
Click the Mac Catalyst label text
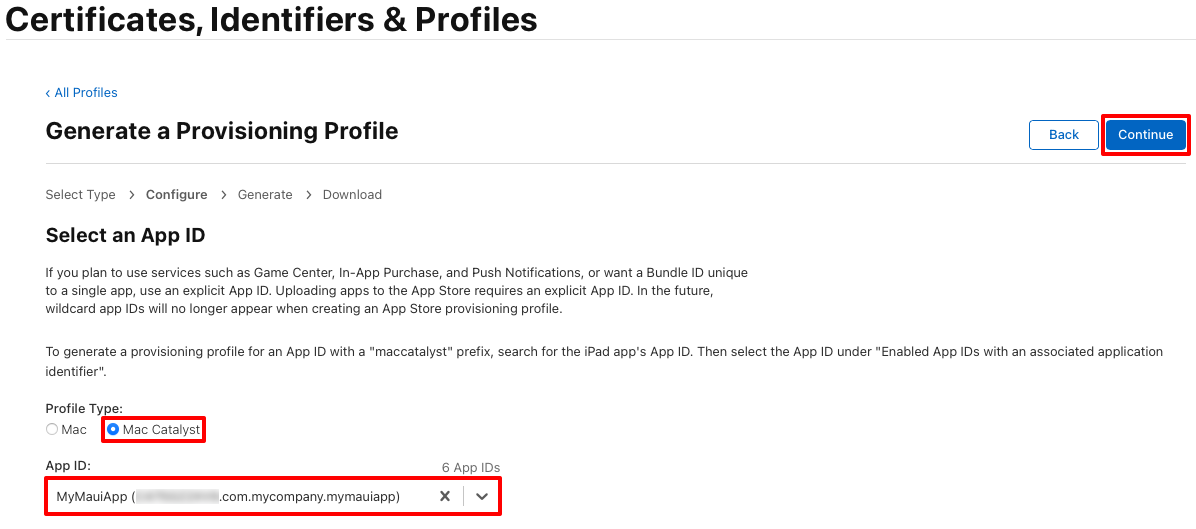click(x=161, y=429)
